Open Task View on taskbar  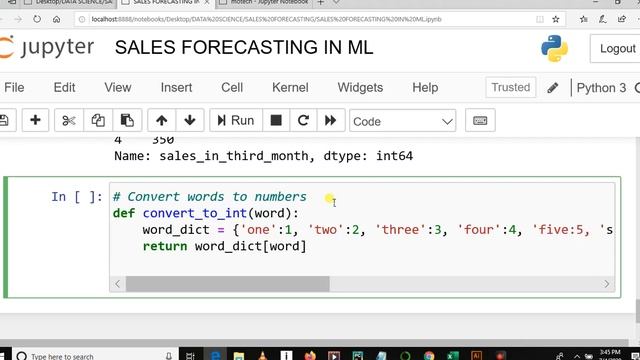[x=190, y=356]
